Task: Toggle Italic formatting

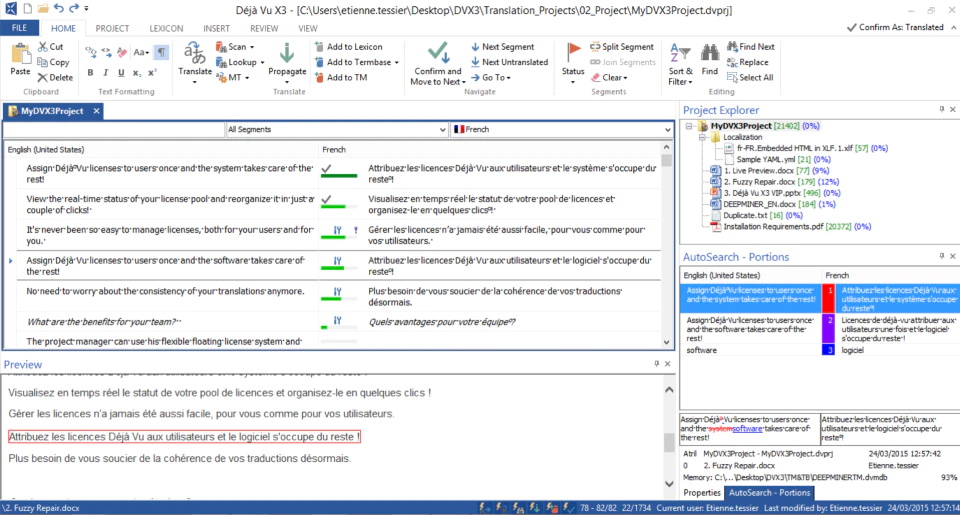Action: coord(105,73)
